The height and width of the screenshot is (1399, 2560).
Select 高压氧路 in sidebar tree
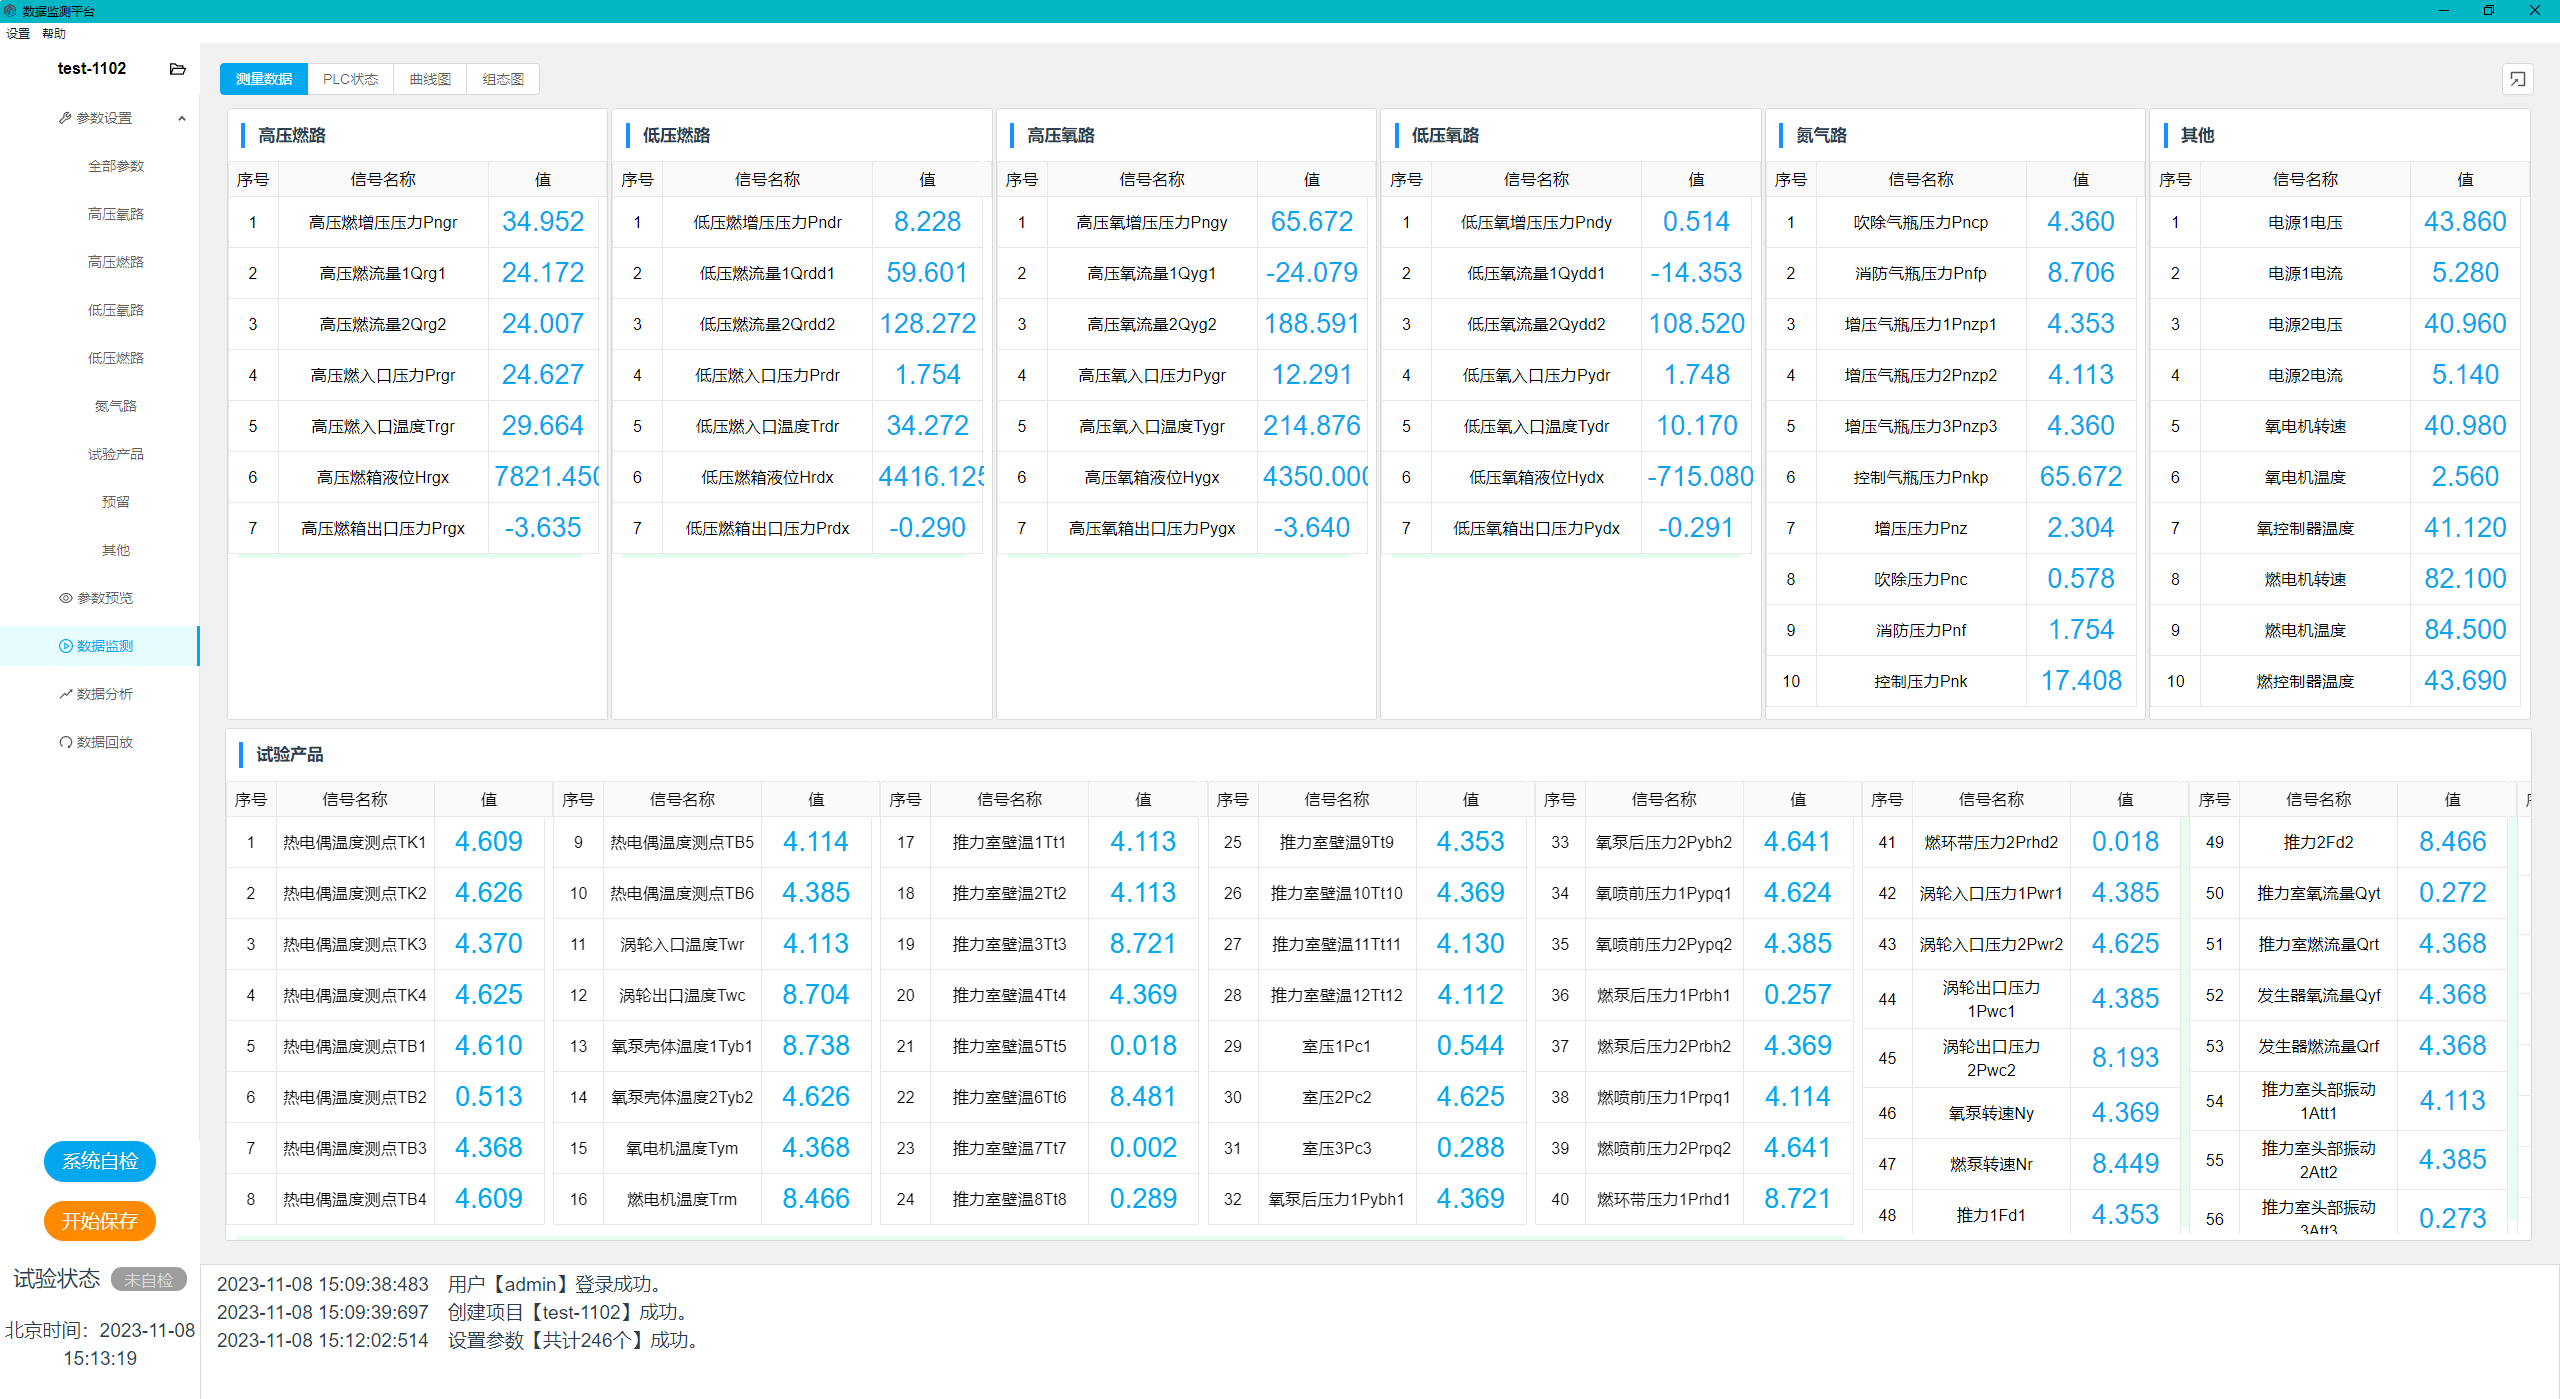(116, 214)
